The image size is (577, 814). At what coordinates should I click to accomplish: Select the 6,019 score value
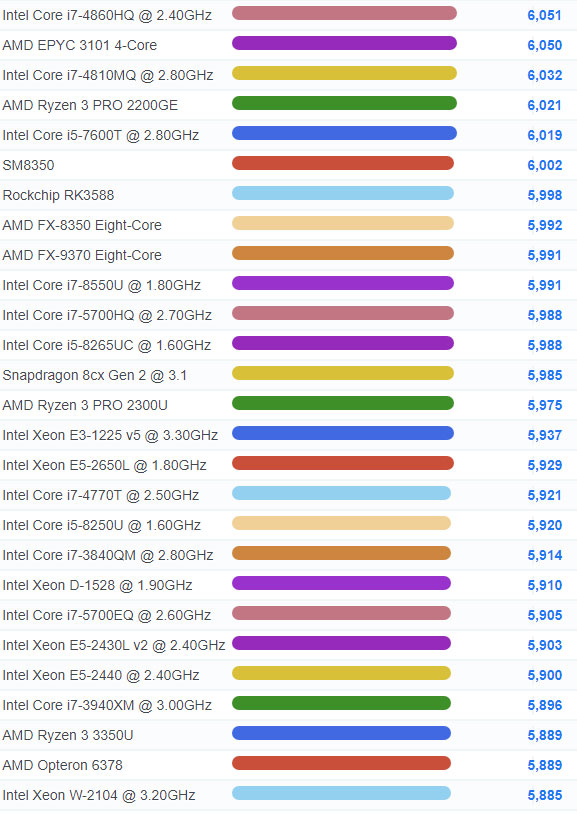click(545, 135)
